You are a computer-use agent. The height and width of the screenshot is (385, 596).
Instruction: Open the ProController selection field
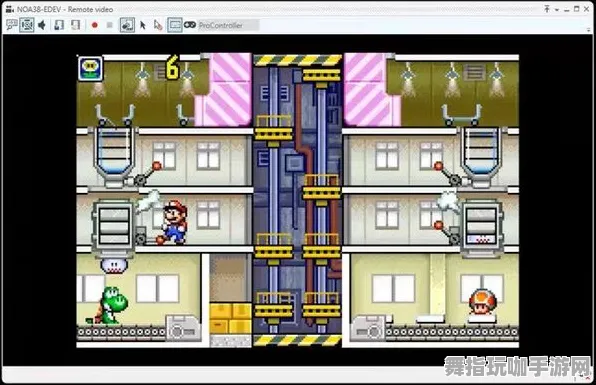pos(228,25)
